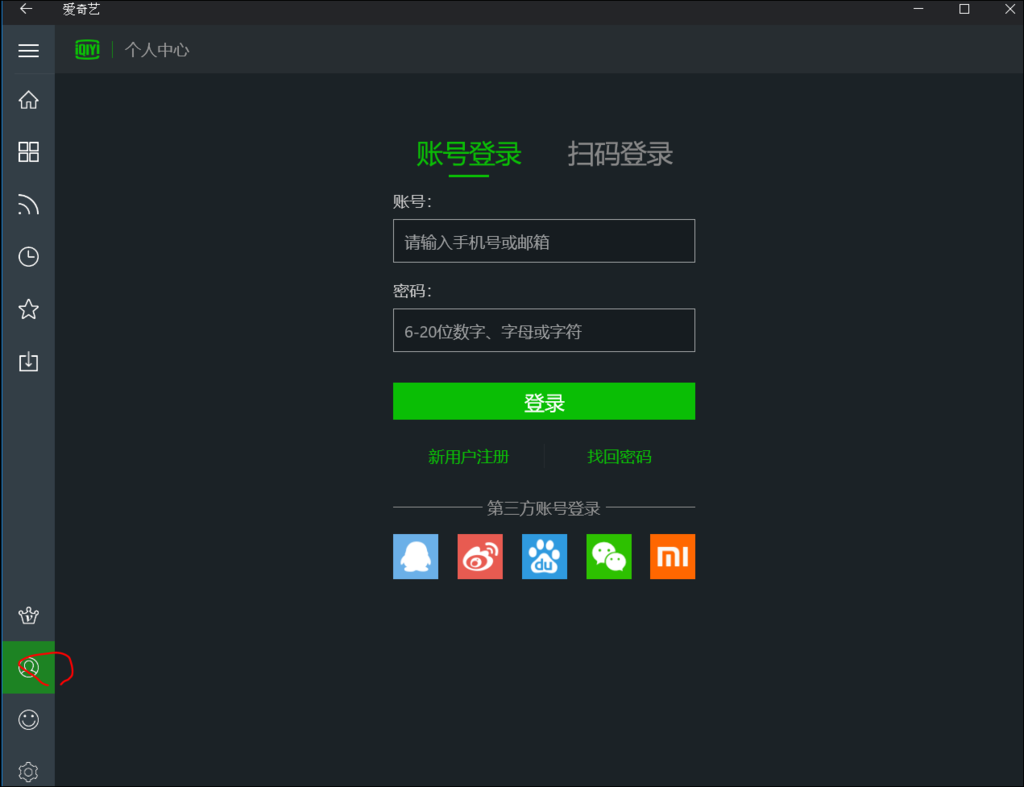Open the hamburger menu in the sidebar

[x=28, y=50]
